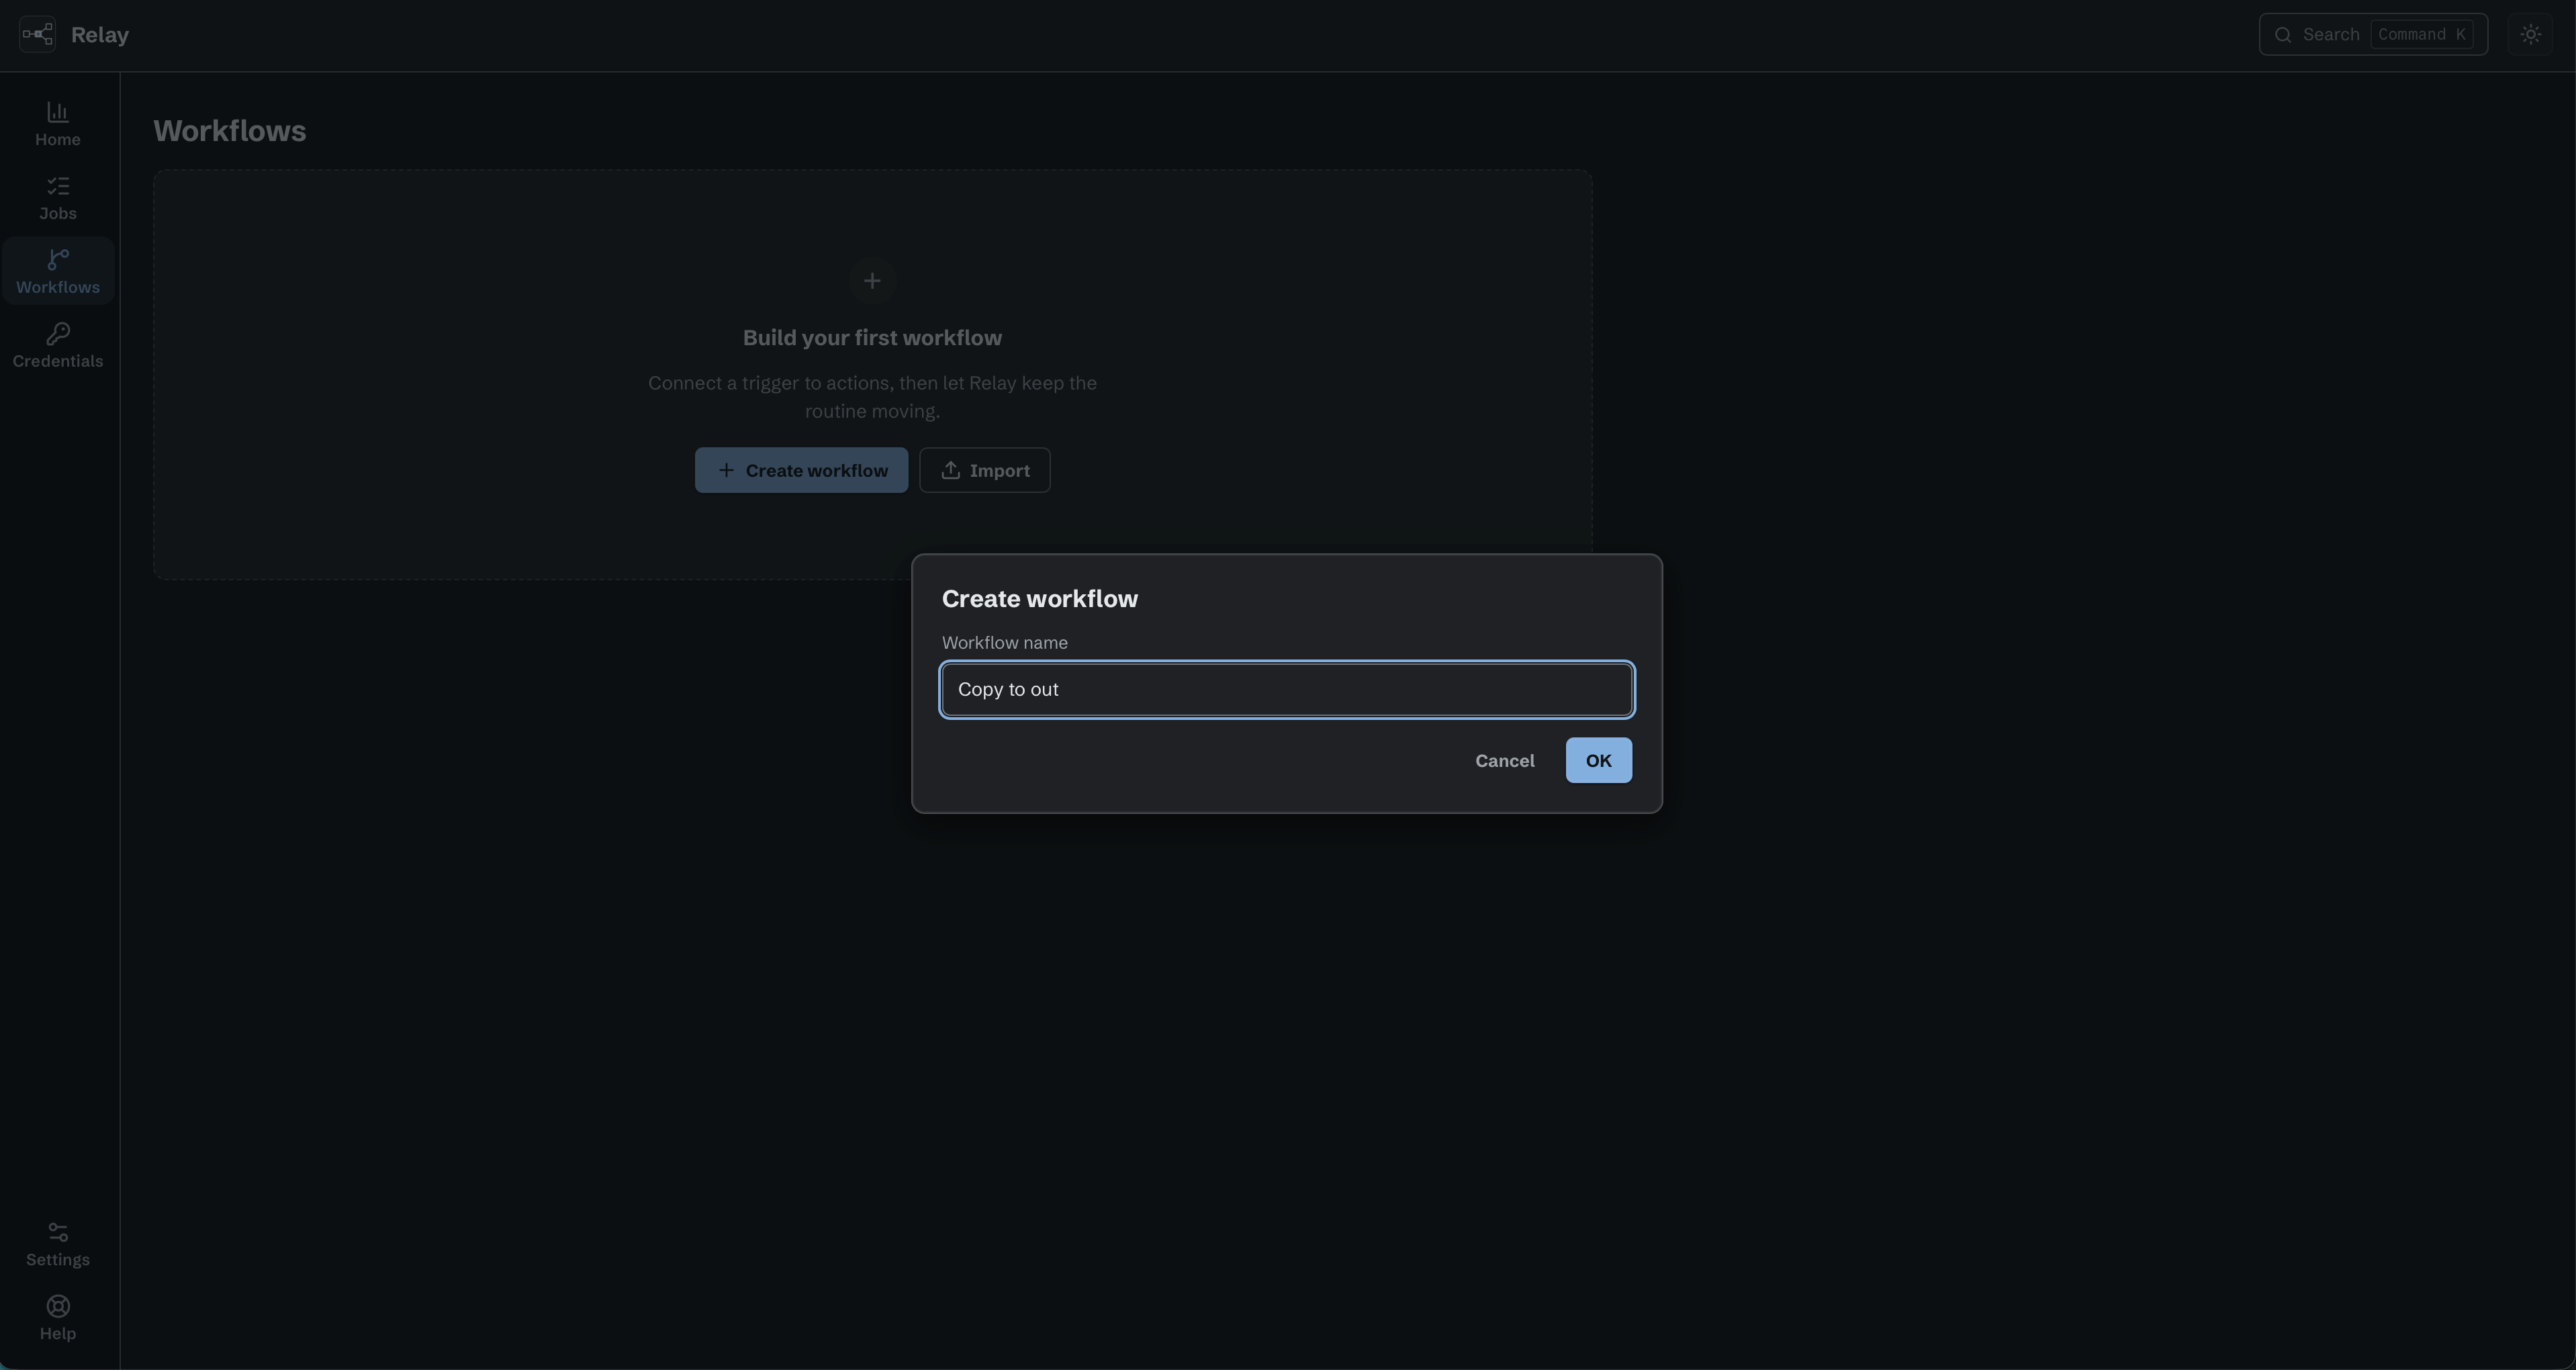Click the round plus icon above Build your first workflow
This screenshot has width=2576, height=1370.
click(x=872, y=281)
